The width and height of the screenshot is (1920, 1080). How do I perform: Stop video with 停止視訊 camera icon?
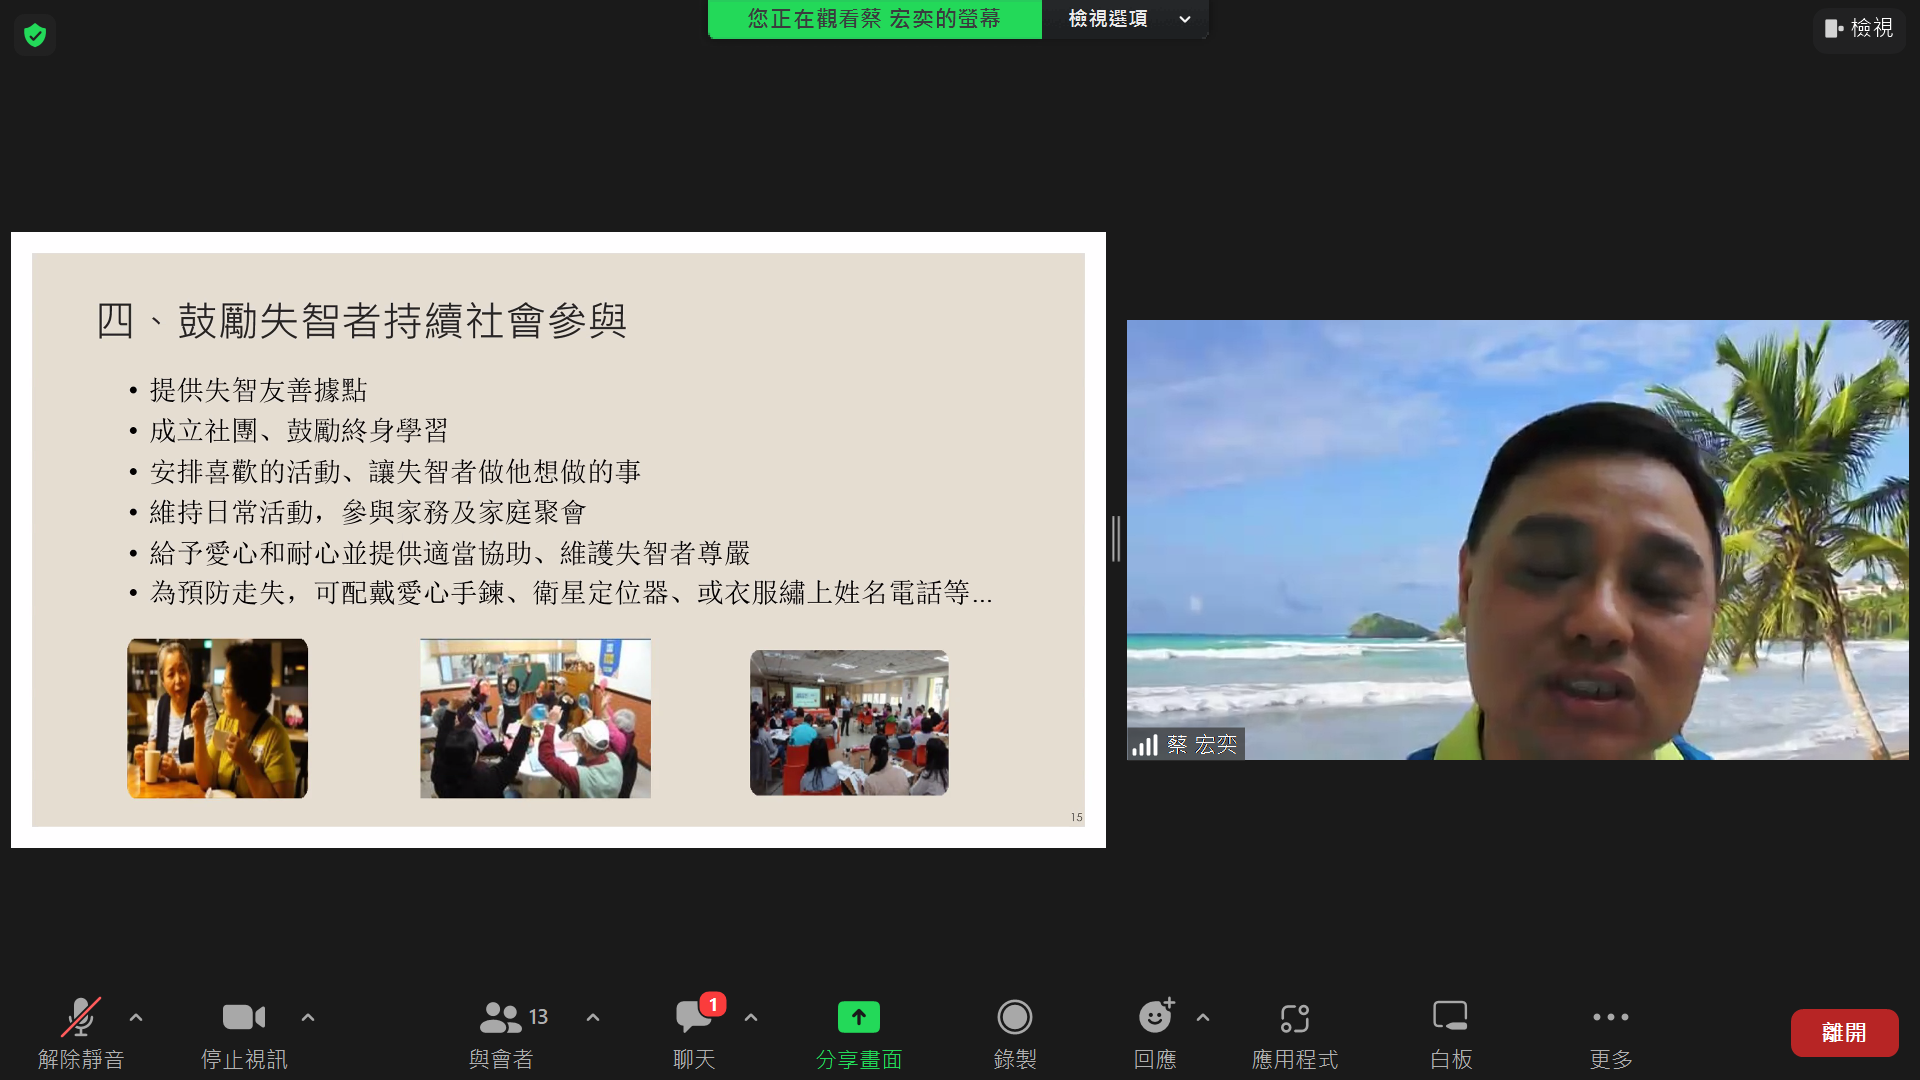(x=243, y=1017)
